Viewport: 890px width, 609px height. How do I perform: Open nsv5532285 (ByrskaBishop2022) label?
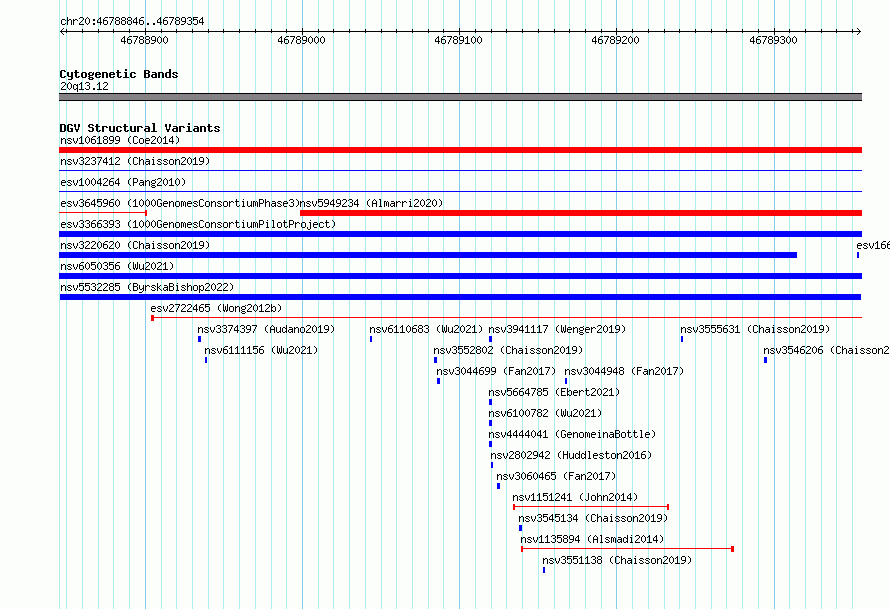tap(147, 287)
